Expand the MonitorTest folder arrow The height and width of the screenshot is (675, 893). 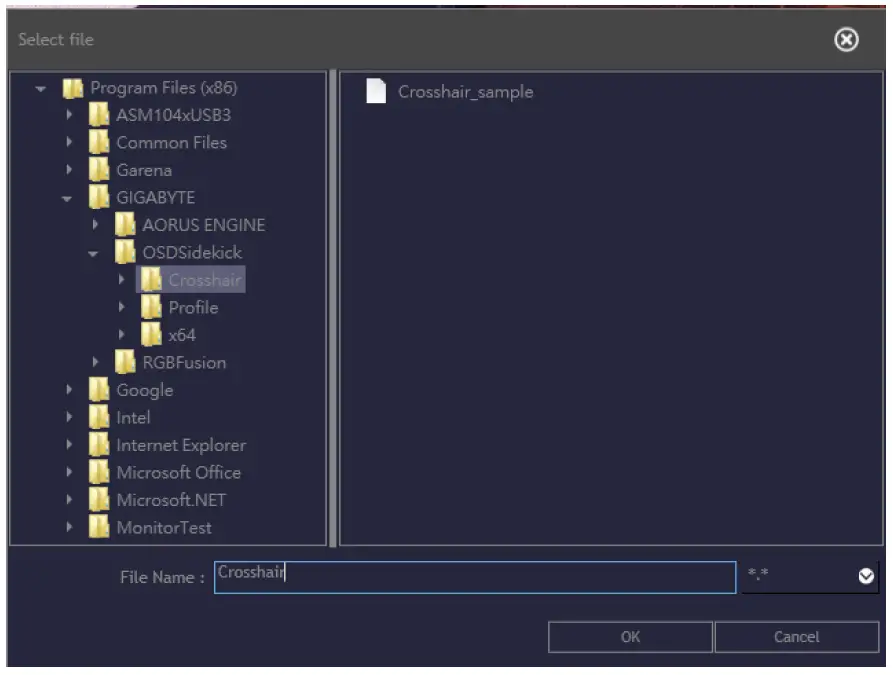tap(69, 527)
